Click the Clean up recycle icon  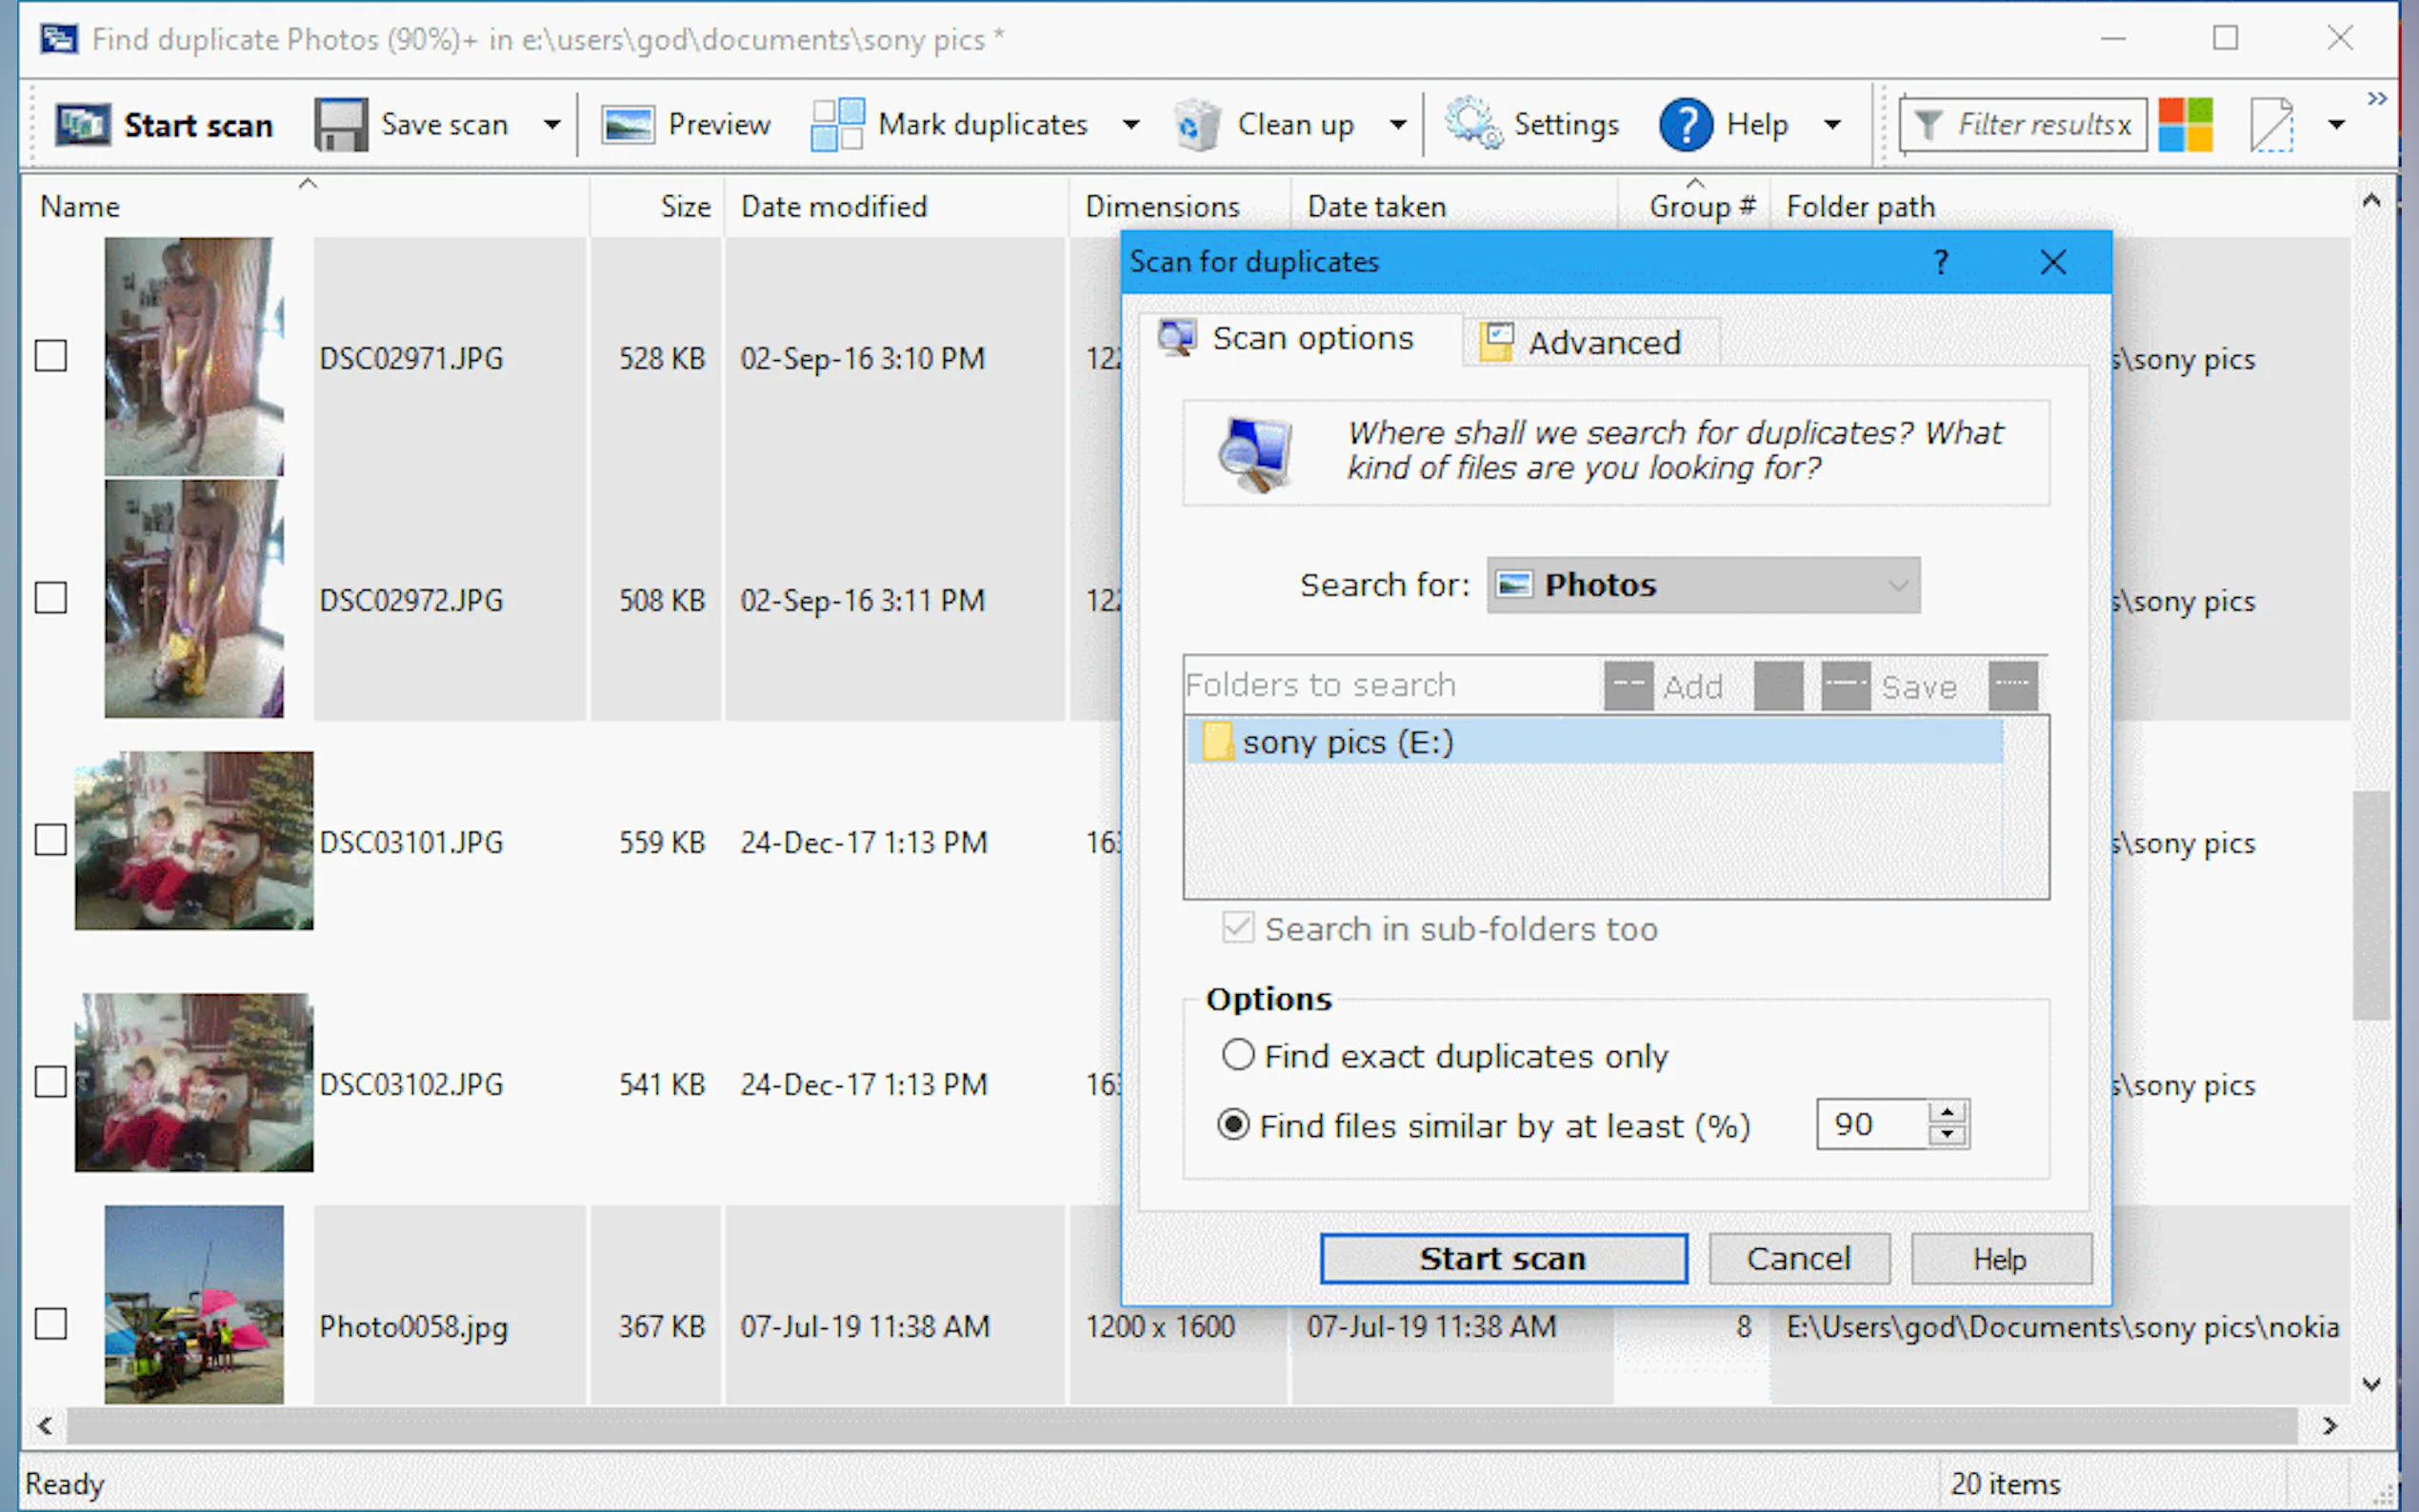(x=1197, y=125)
